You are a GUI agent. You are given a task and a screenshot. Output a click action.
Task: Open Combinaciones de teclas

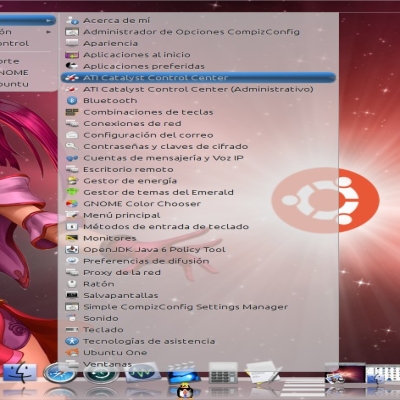coord(198,112)
